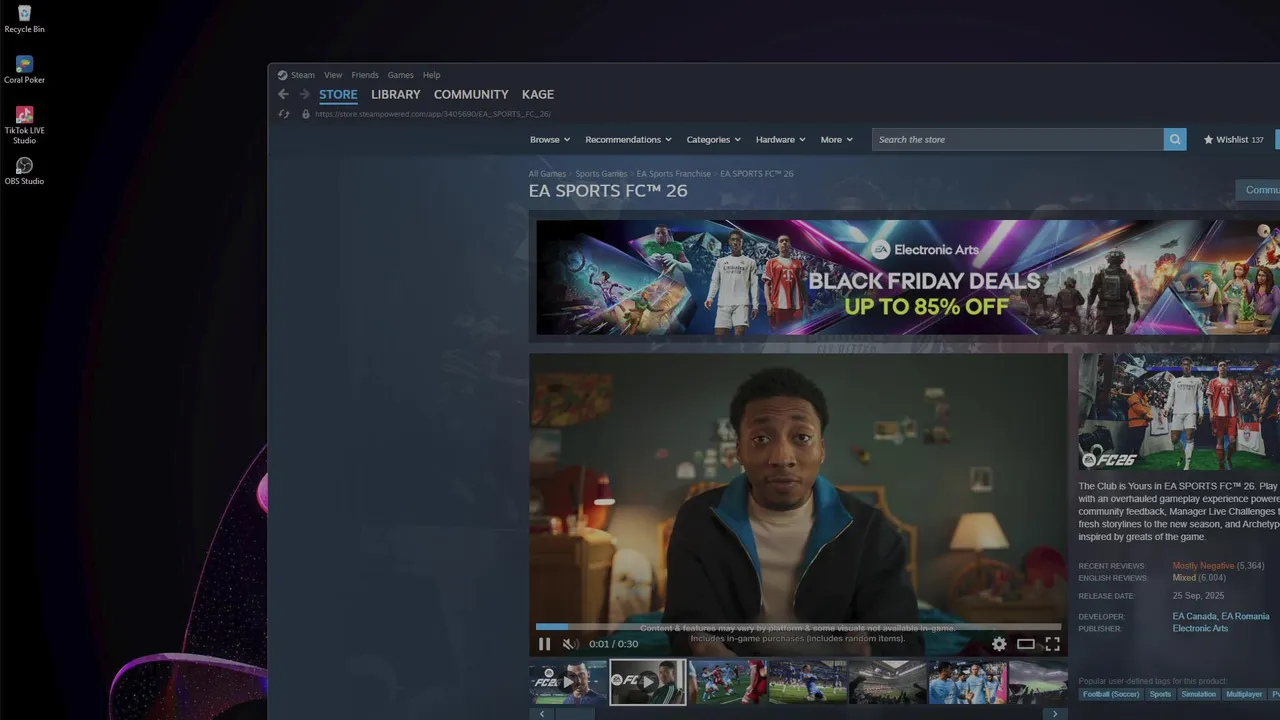
Task: Switch to the LIBRARY tab
Action: click(396, 95)
